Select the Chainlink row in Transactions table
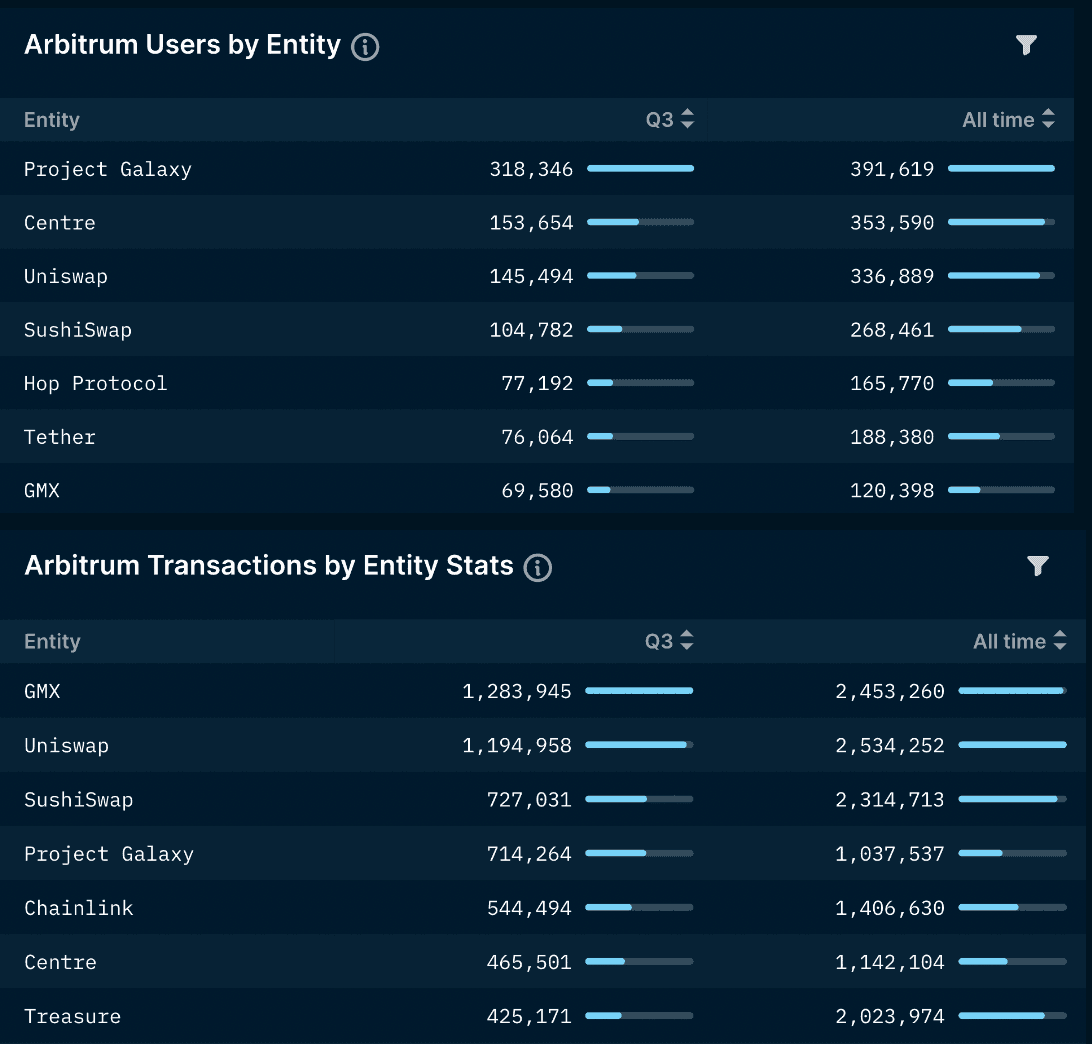Screen dimensions: 1092x1044 click(79, 908)
